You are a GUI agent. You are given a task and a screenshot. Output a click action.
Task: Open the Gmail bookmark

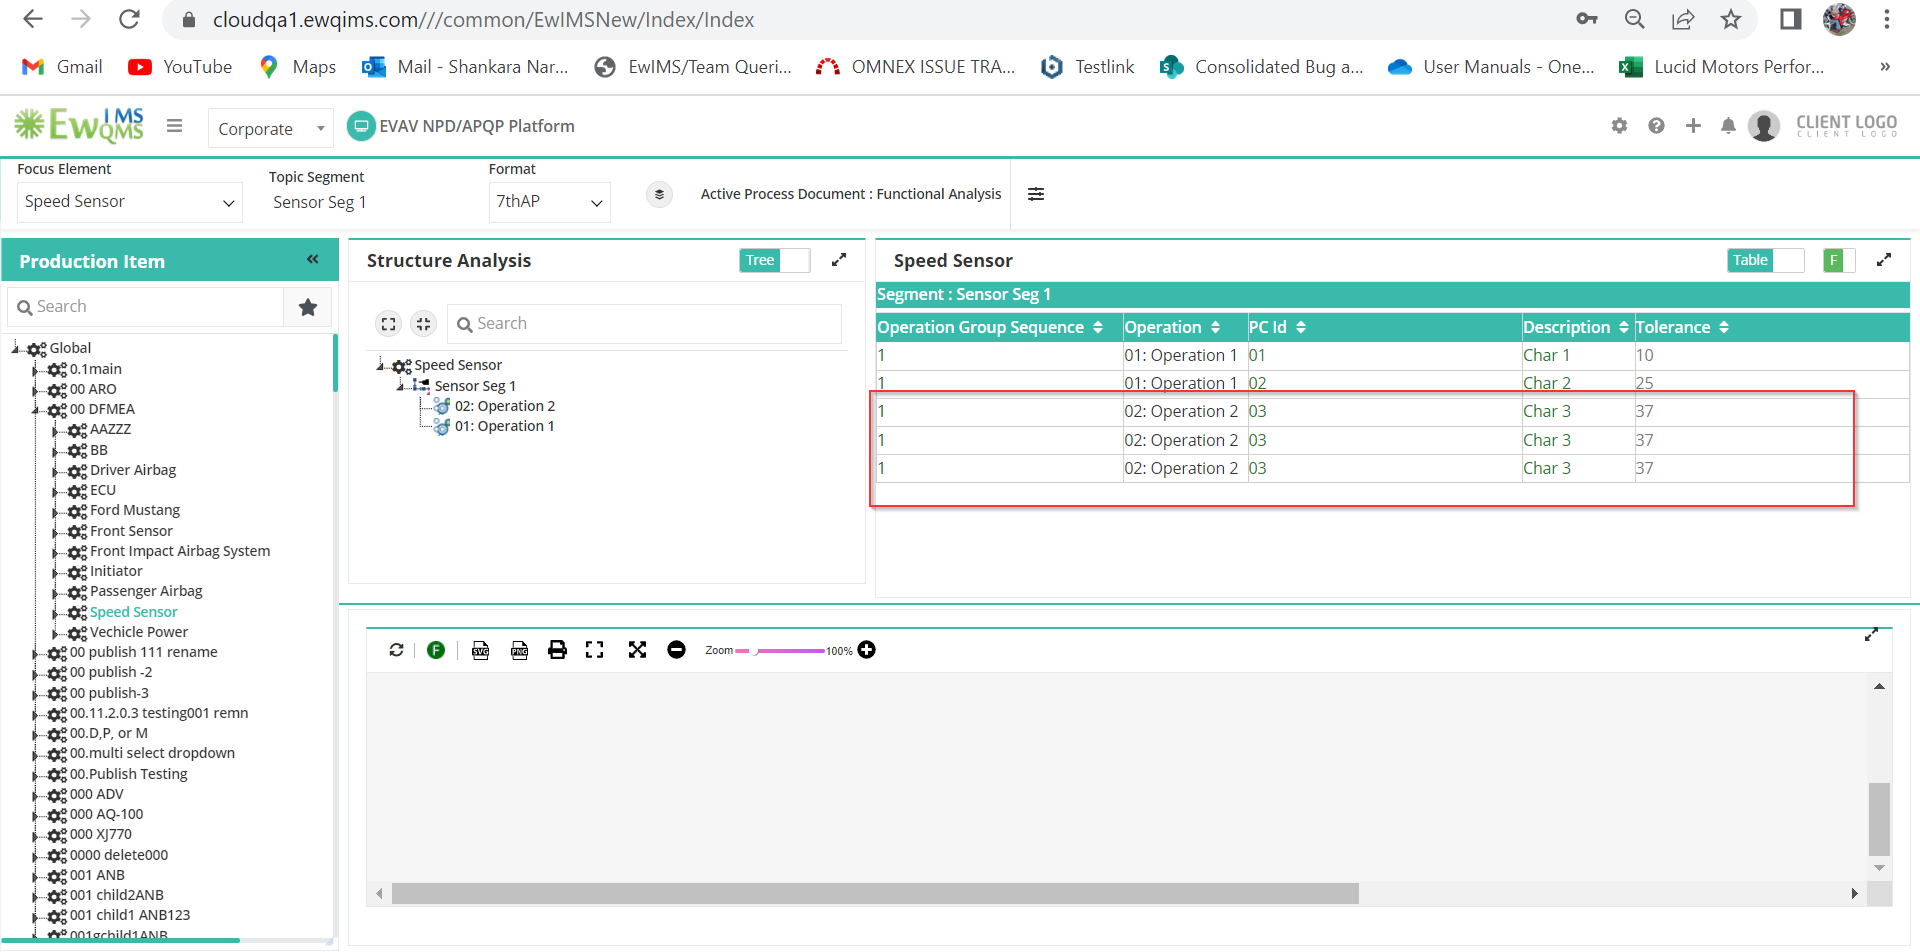(x=62, y=67)
